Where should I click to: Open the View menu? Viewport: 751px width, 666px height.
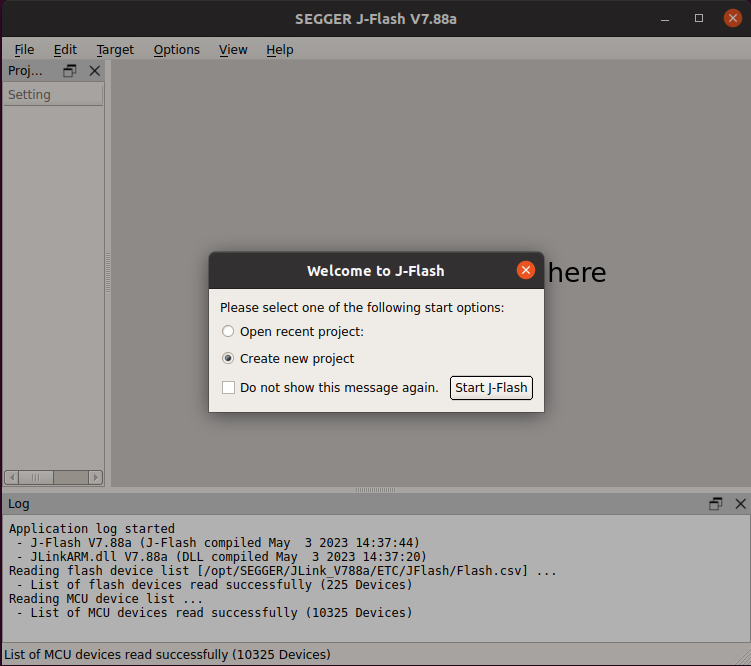pyautogui.click(x=233, y=50)
